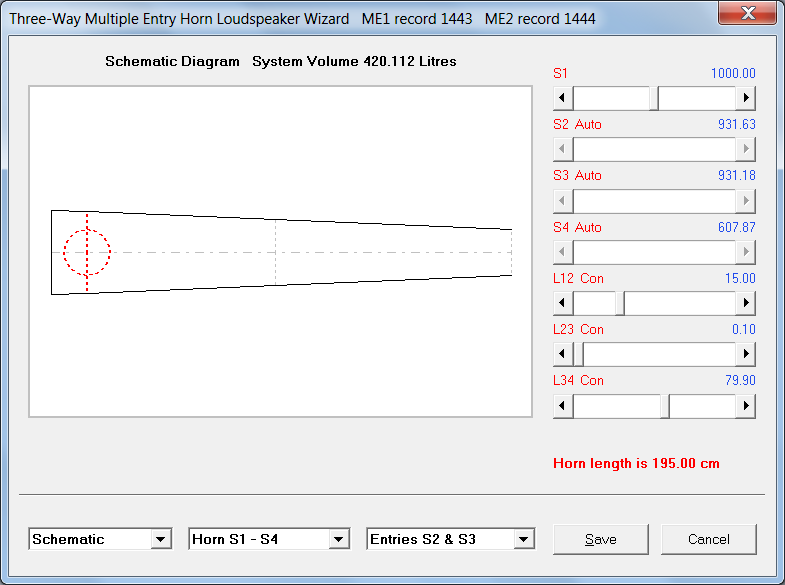This screenshot has width=785, height=585.
Task: Close the Horn Loudspeaker Wizard window
Action: coord(747,13)
